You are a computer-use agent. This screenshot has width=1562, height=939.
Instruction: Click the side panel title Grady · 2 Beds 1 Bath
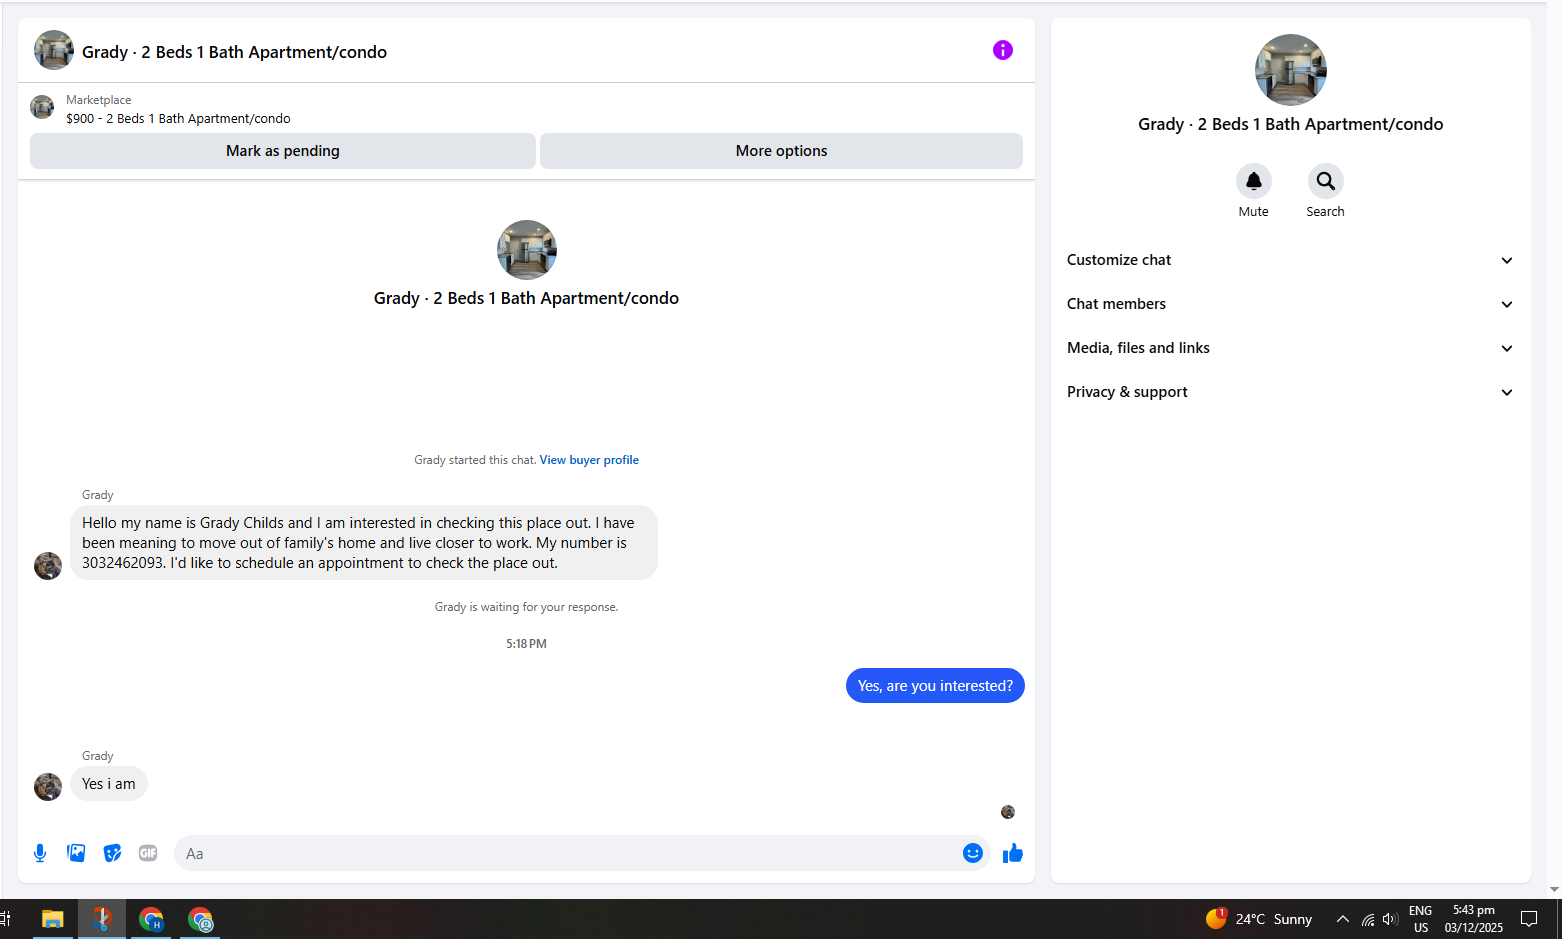(1290, 124)
